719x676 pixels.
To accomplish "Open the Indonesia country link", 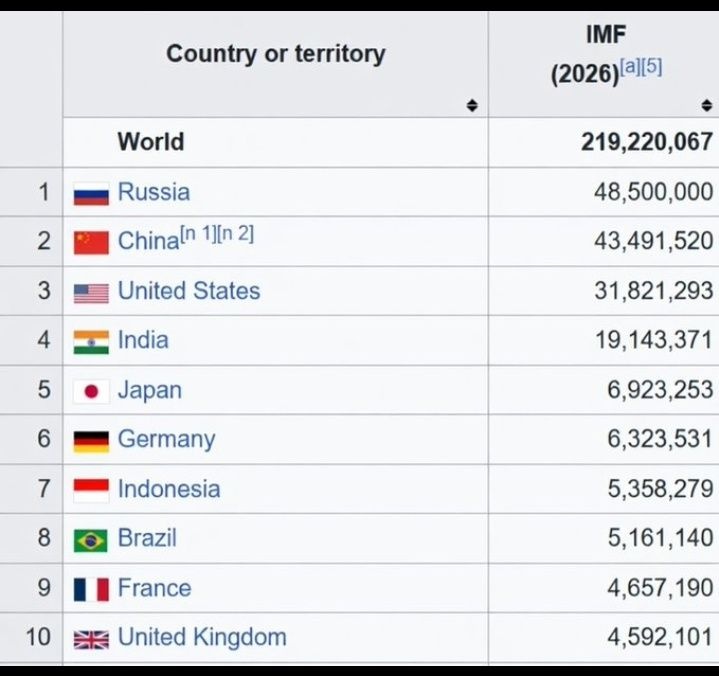I will click(x=168, y=489).
